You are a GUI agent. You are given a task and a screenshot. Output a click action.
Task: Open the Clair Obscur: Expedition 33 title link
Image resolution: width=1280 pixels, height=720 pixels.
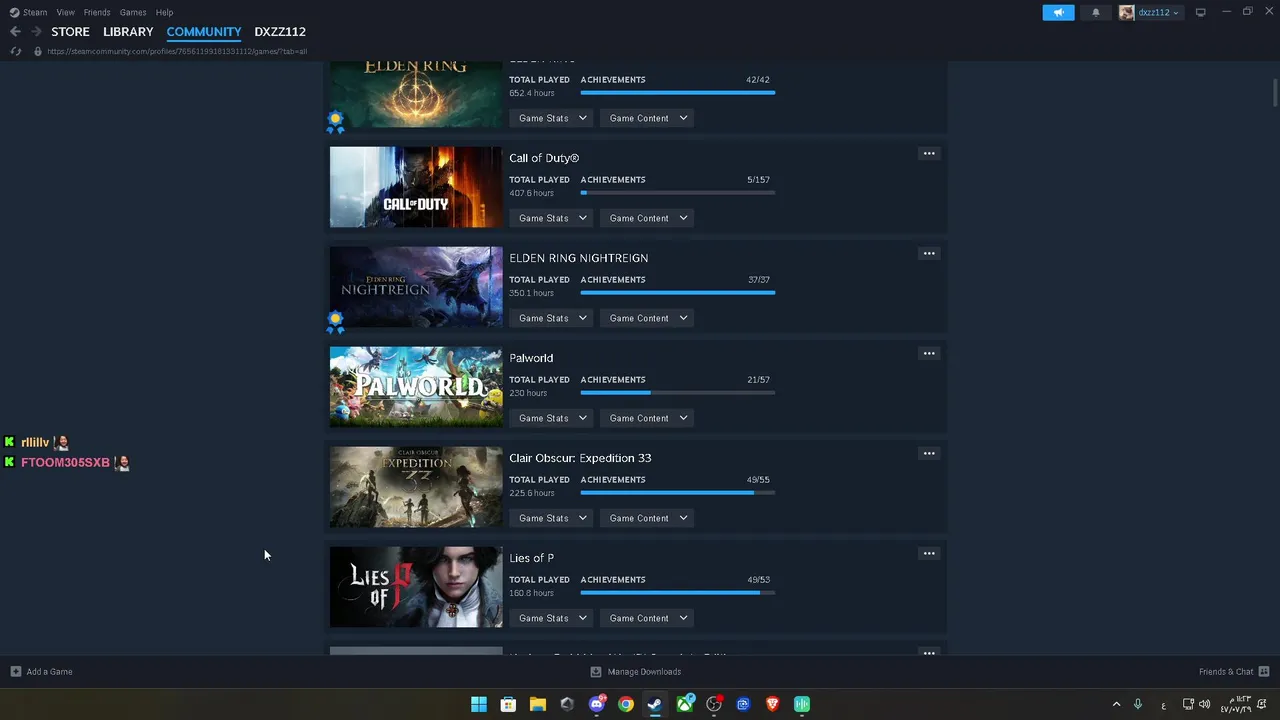(x=580, y=458)
